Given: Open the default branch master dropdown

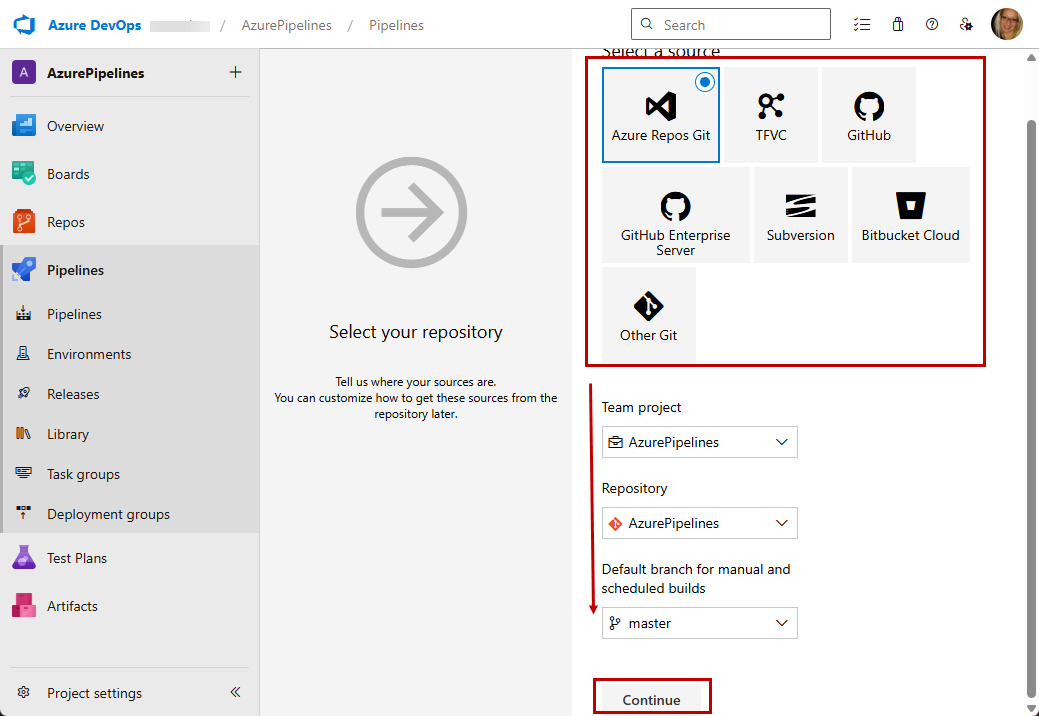Looking at the screenshot, I should tap(700, 623).
